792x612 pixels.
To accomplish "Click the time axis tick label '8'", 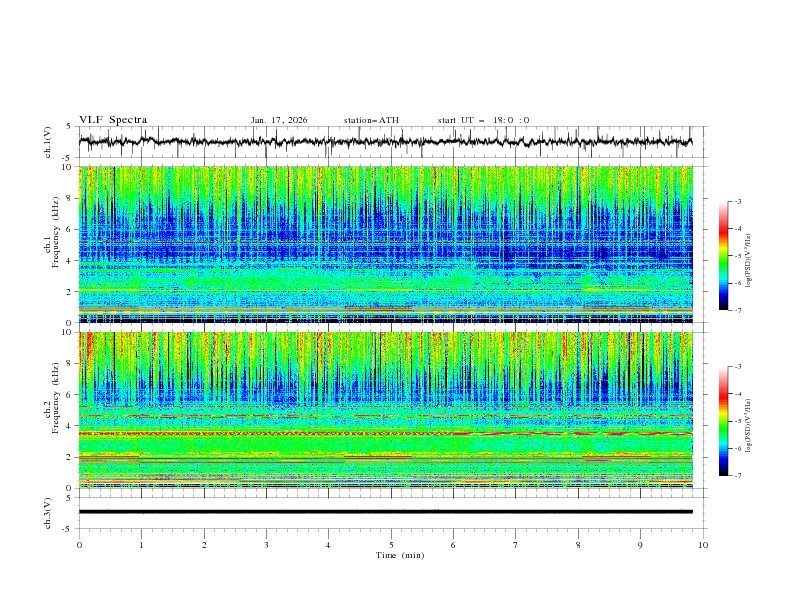I will point(578,545).
